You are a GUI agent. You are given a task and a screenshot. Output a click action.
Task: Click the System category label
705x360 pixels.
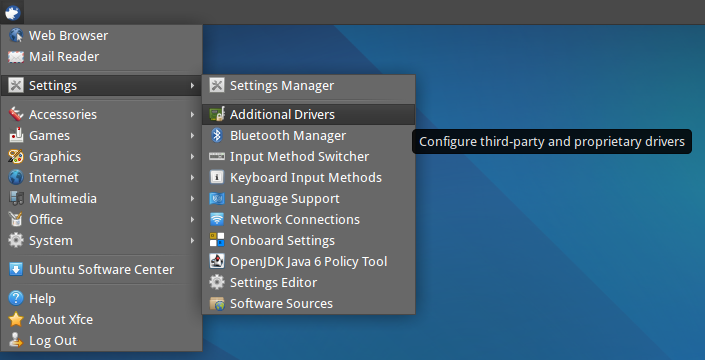(51, 240)
